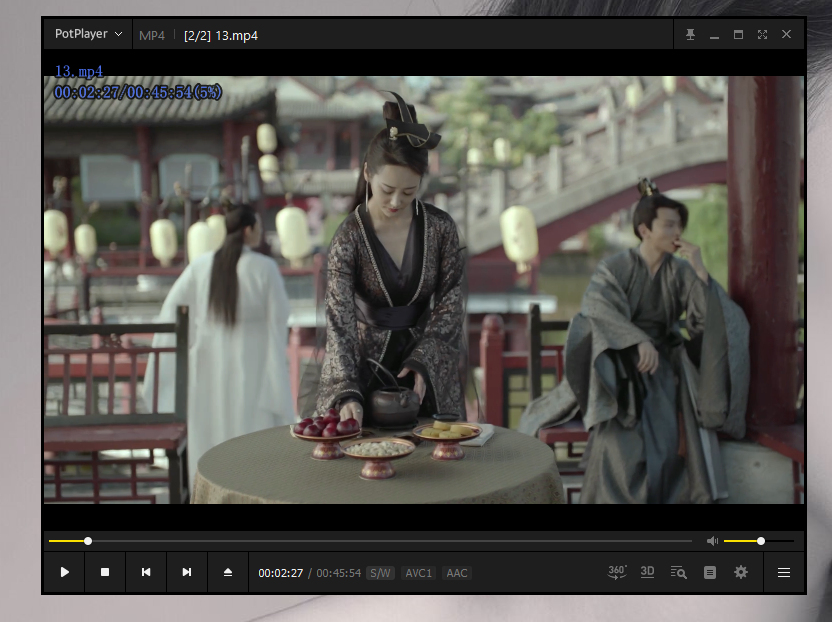Click the MP4 format label
This screenshot has height=622, width=832.
152,36
